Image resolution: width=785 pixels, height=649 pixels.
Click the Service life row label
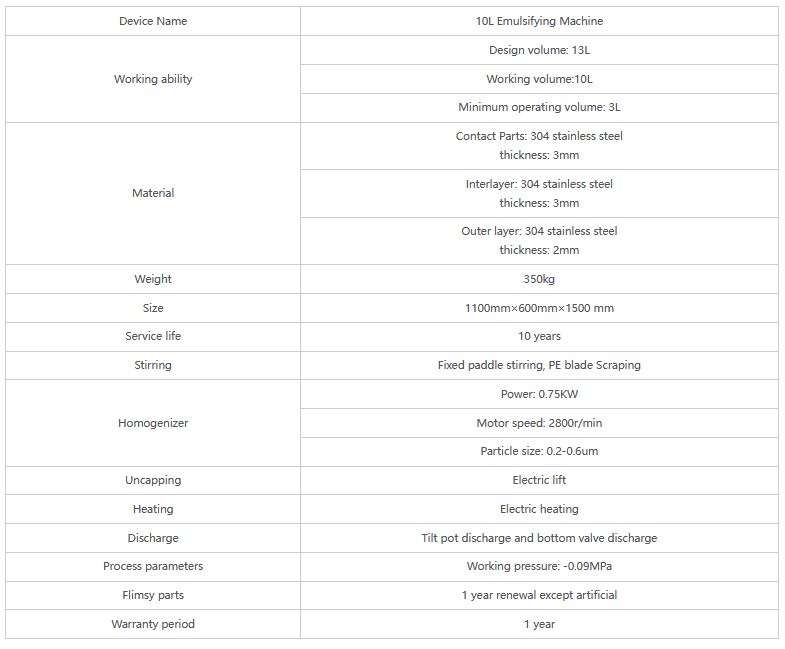153,336
